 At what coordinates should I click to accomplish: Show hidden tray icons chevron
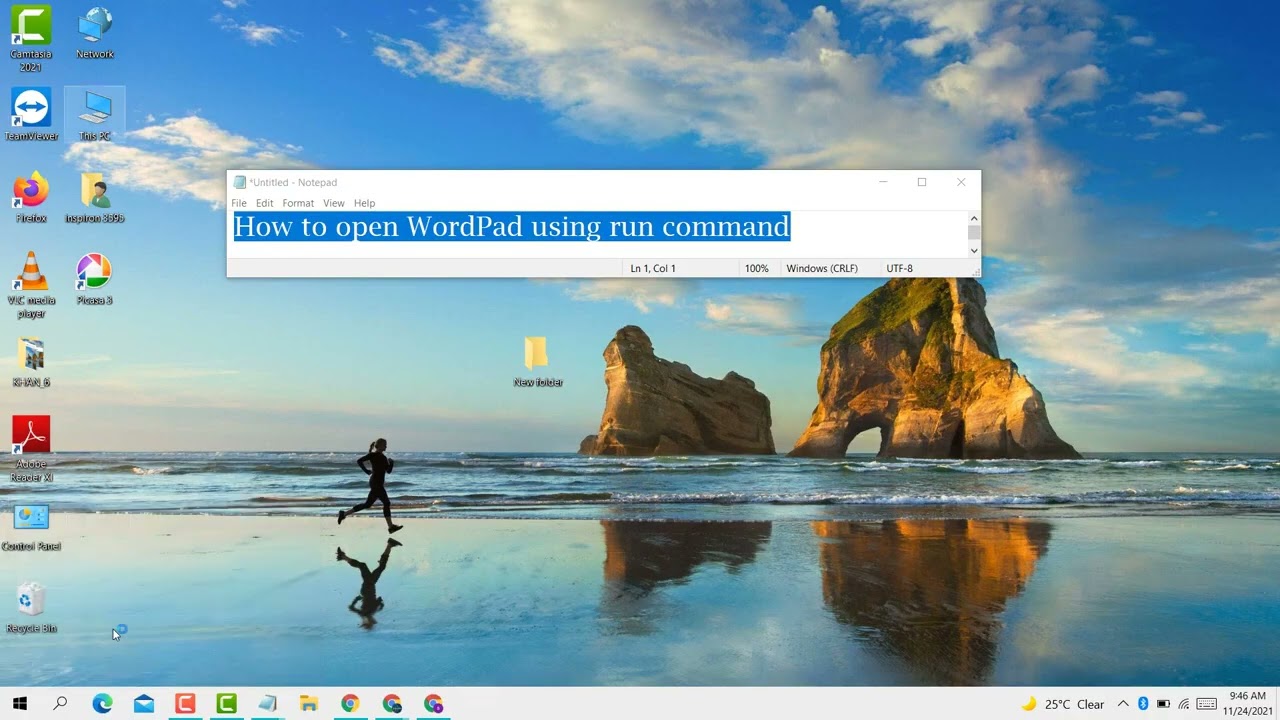(x=1123, y=704)
